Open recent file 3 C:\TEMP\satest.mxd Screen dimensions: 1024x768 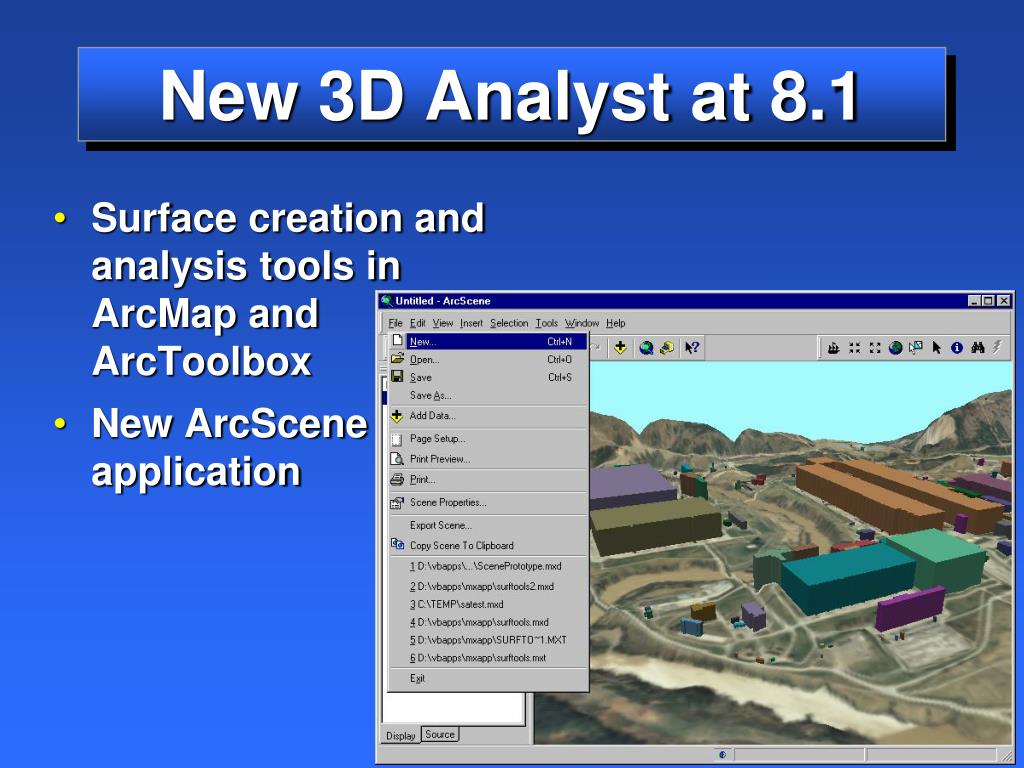(488, 604)
